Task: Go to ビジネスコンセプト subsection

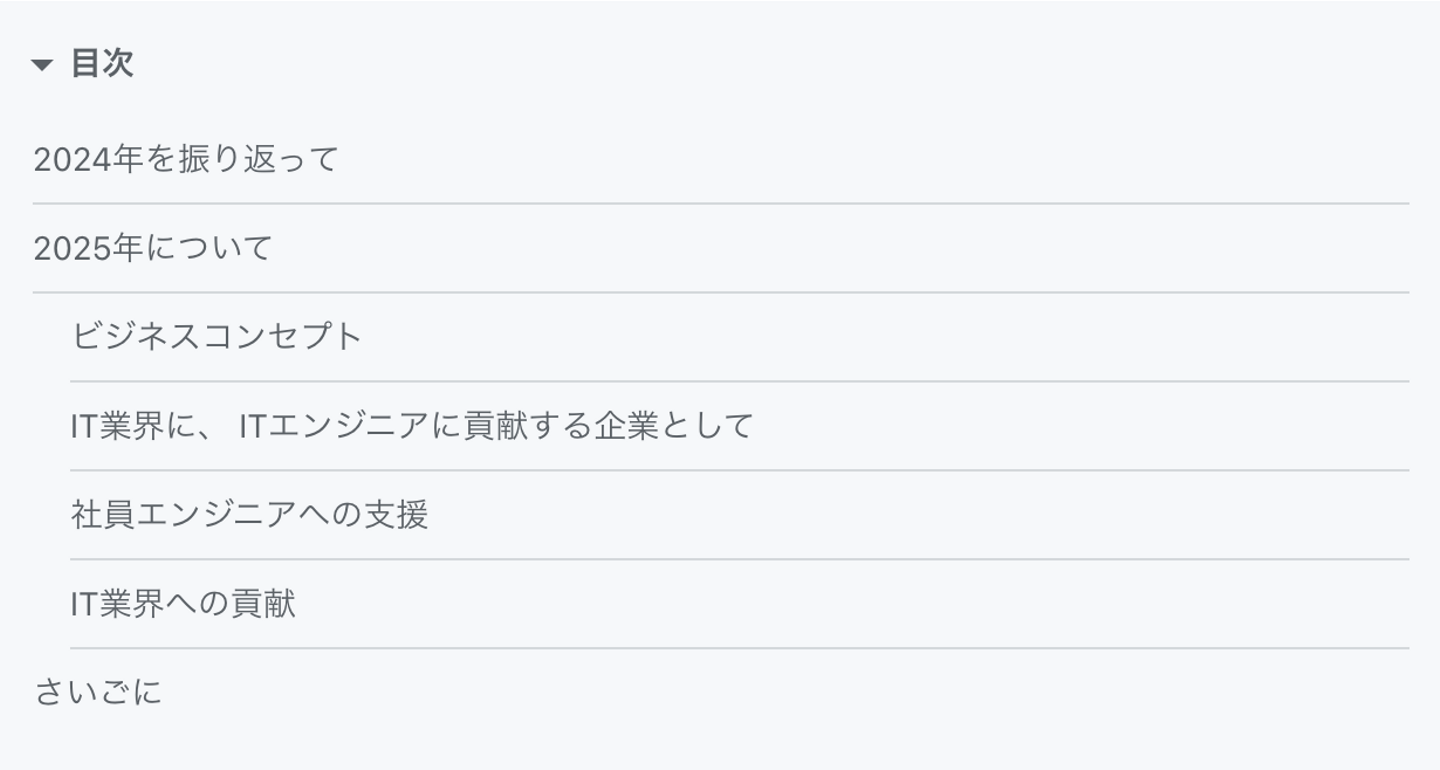Action: [x=216, y=337]
